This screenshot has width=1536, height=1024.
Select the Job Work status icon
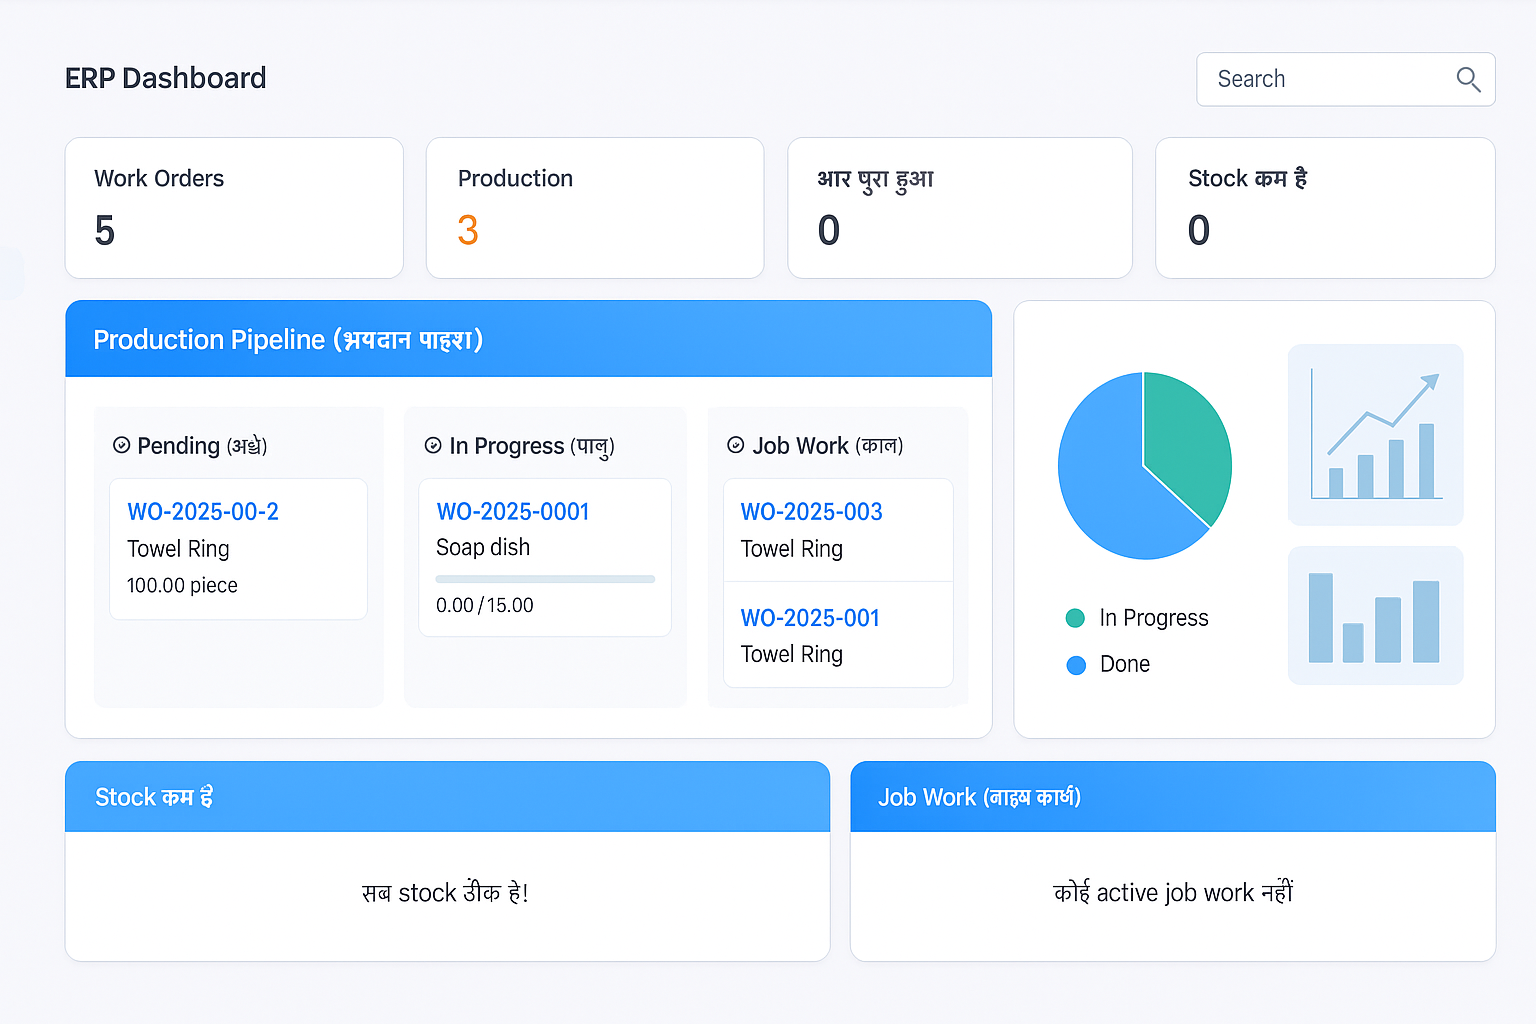click(736, 445)
